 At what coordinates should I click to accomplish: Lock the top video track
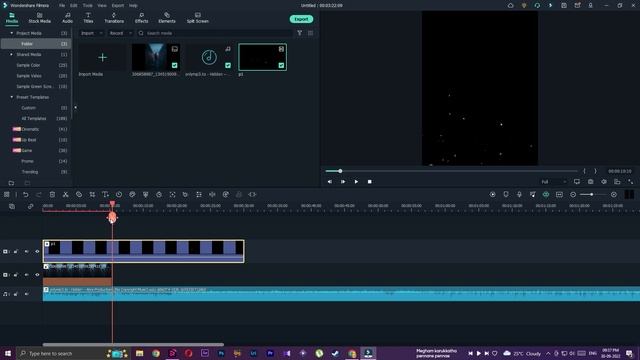(16, 251)
